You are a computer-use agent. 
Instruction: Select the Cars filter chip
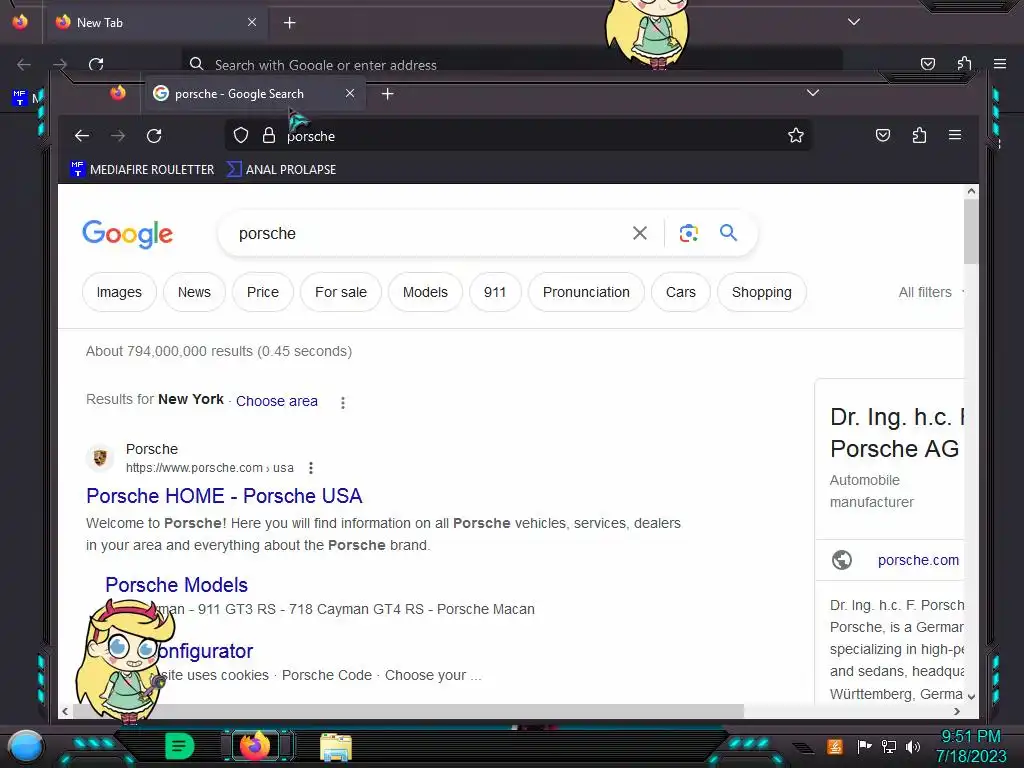[680, 292]
